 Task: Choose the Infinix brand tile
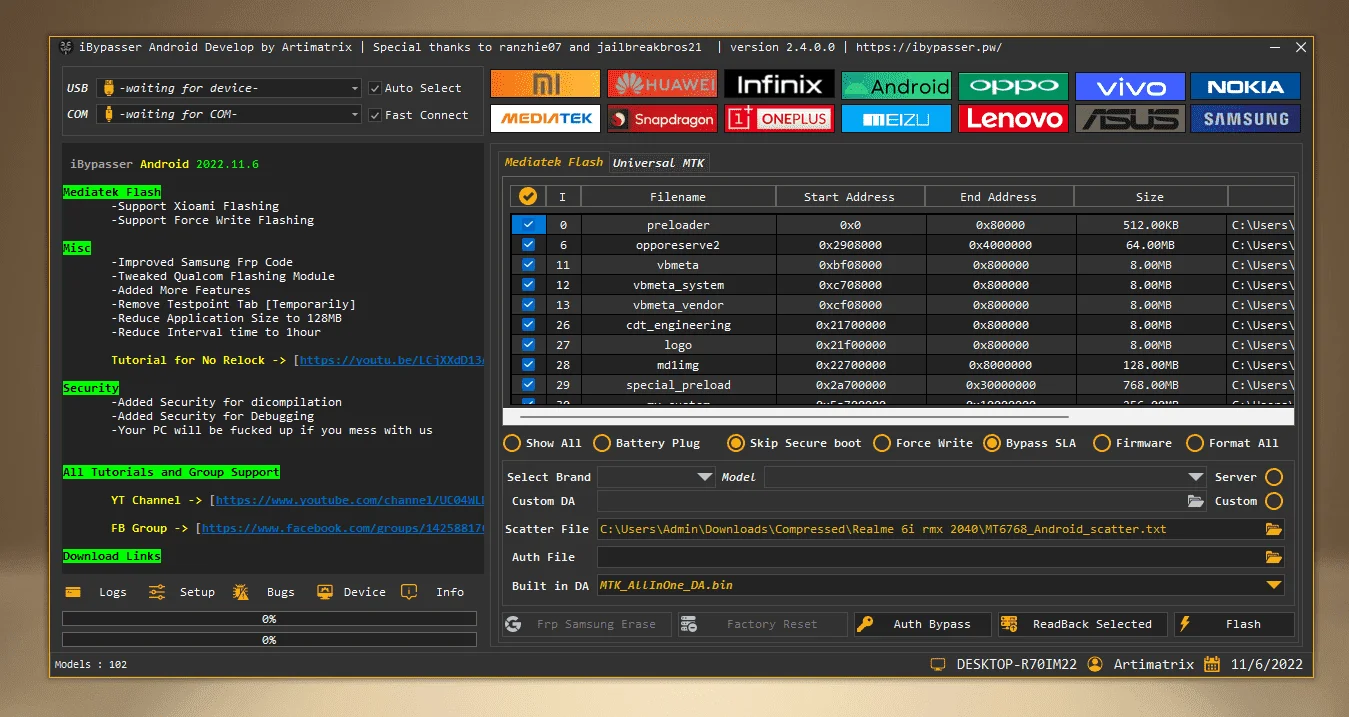(x=779, y=84)
